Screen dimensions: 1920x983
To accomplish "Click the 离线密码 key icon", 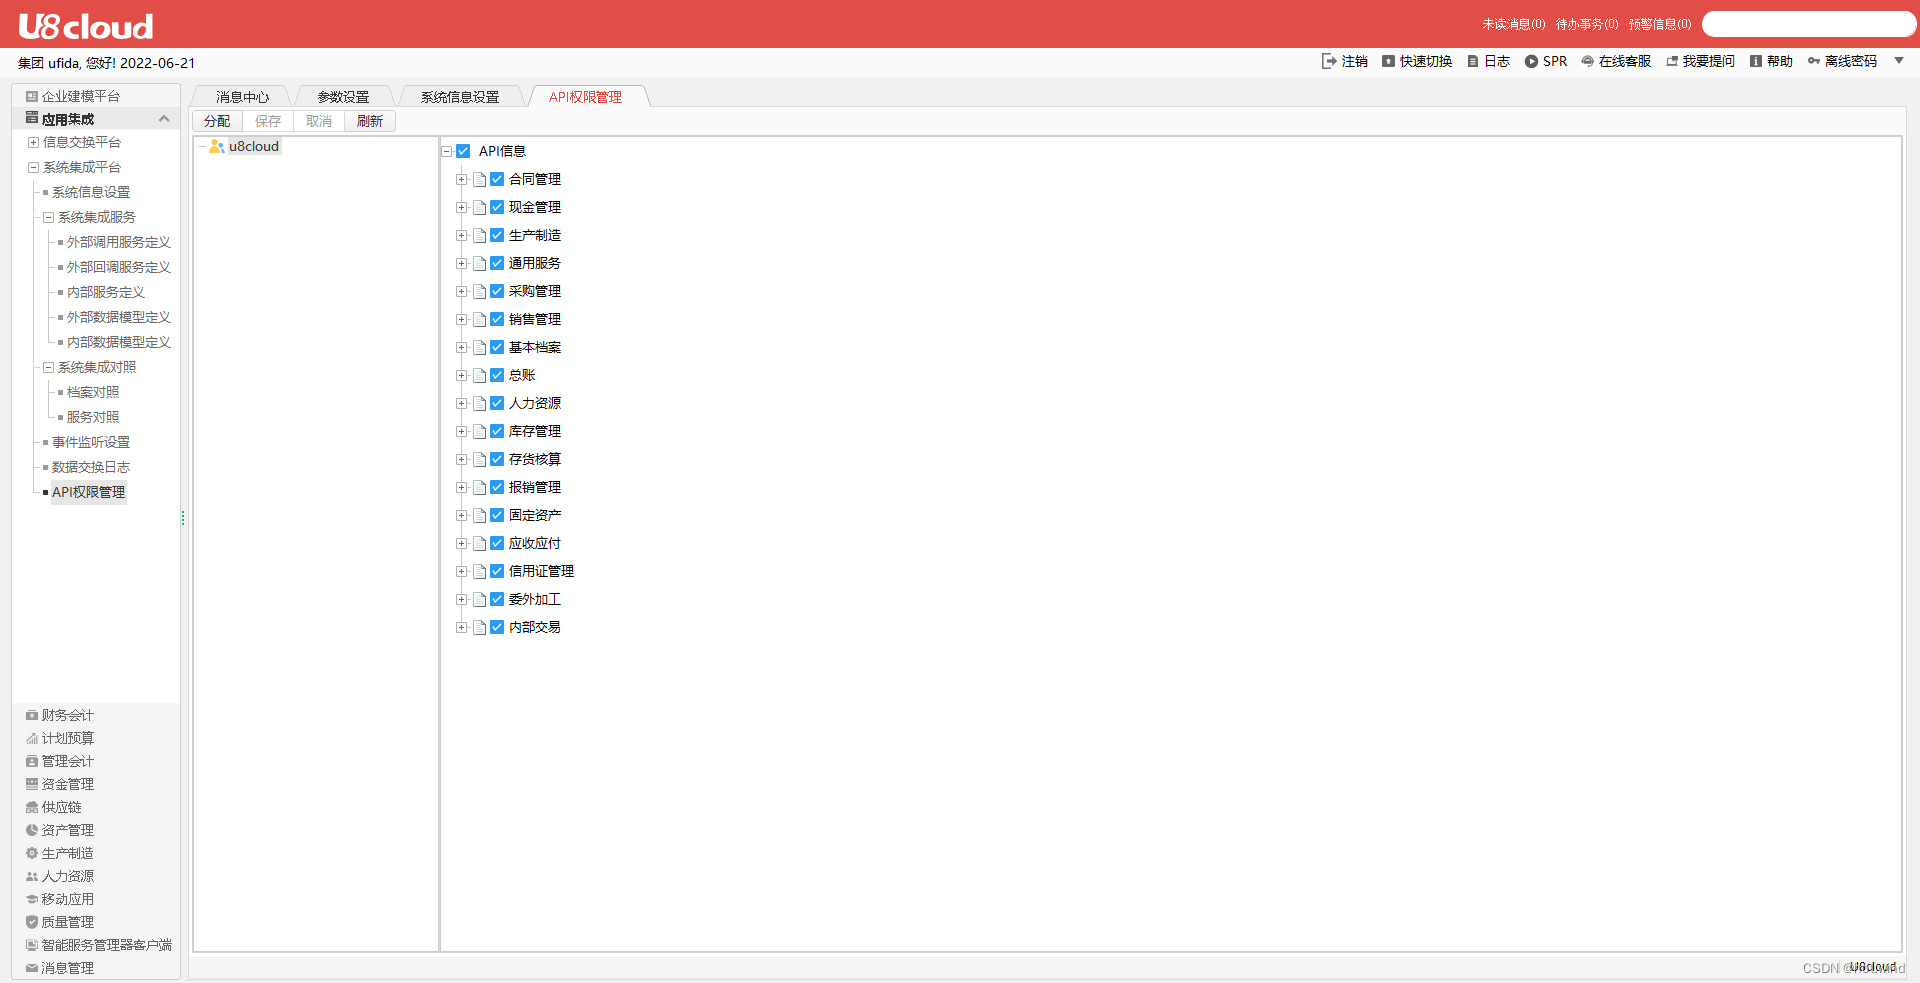I will 1815,61.
